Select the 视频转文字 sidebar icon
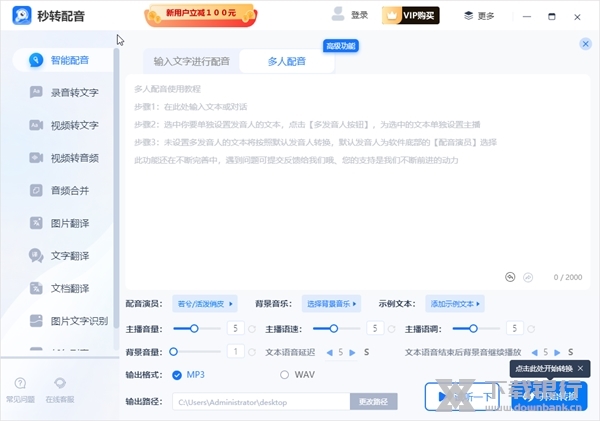Image resolution: width=600 pixels, height=421 pixels. [x=36, y=125]
